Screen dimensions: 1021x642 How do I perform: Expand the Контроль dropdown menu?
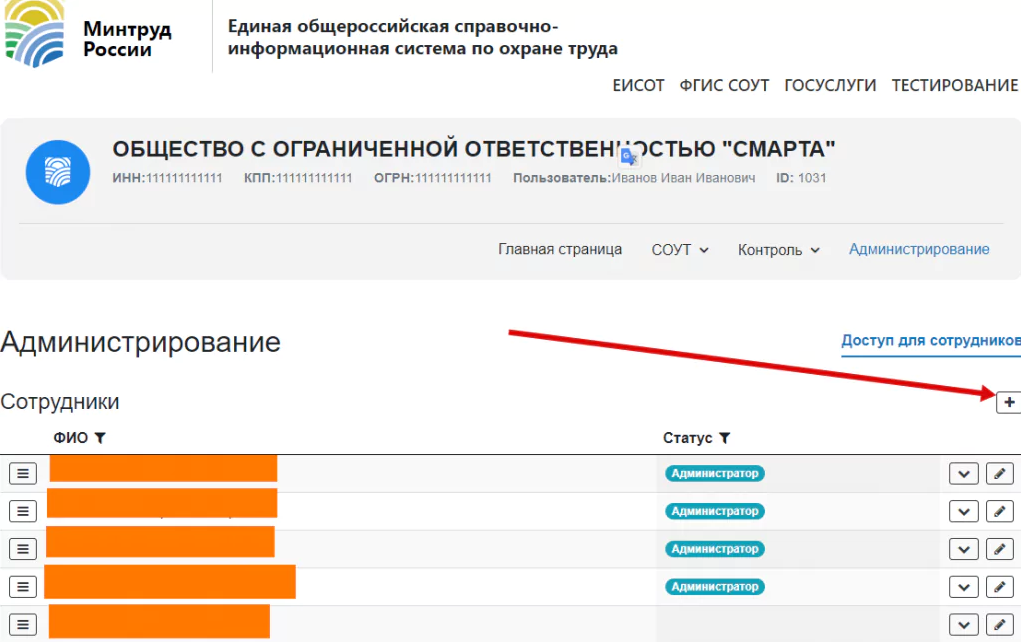pyautogui.click(x=778, y=250)
